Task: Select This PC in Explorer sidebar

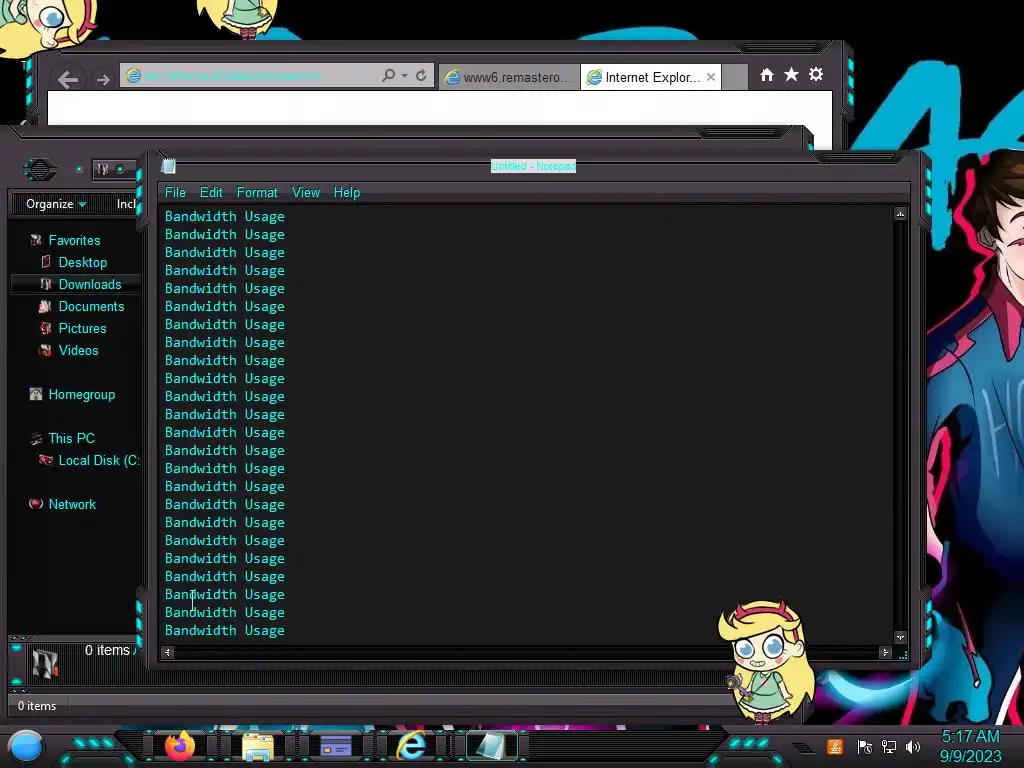Action: [71, 438]
